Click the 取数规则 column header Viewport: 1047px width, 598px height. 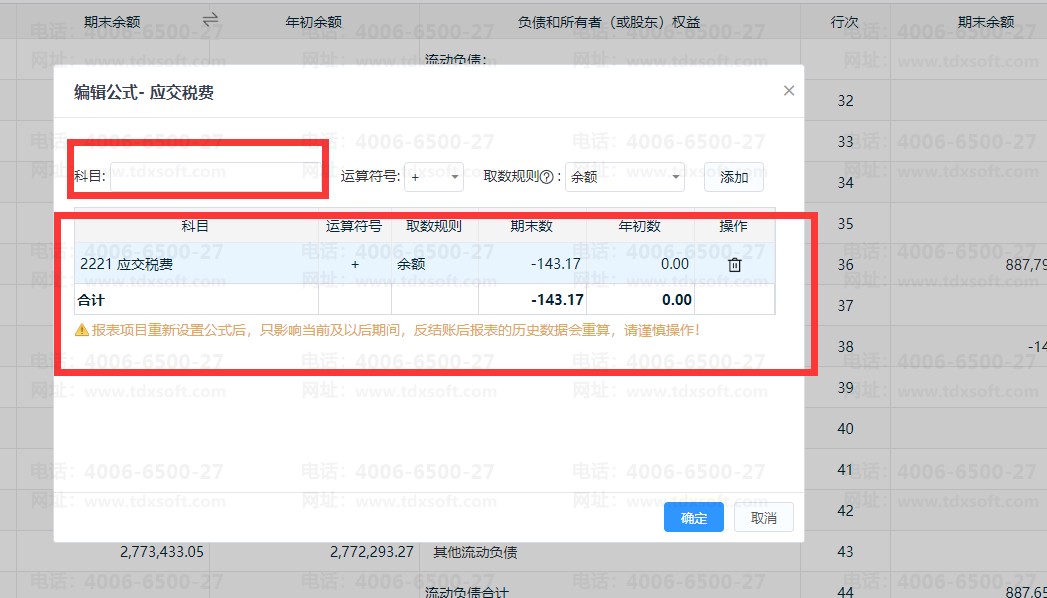click(x=434, y=226)
